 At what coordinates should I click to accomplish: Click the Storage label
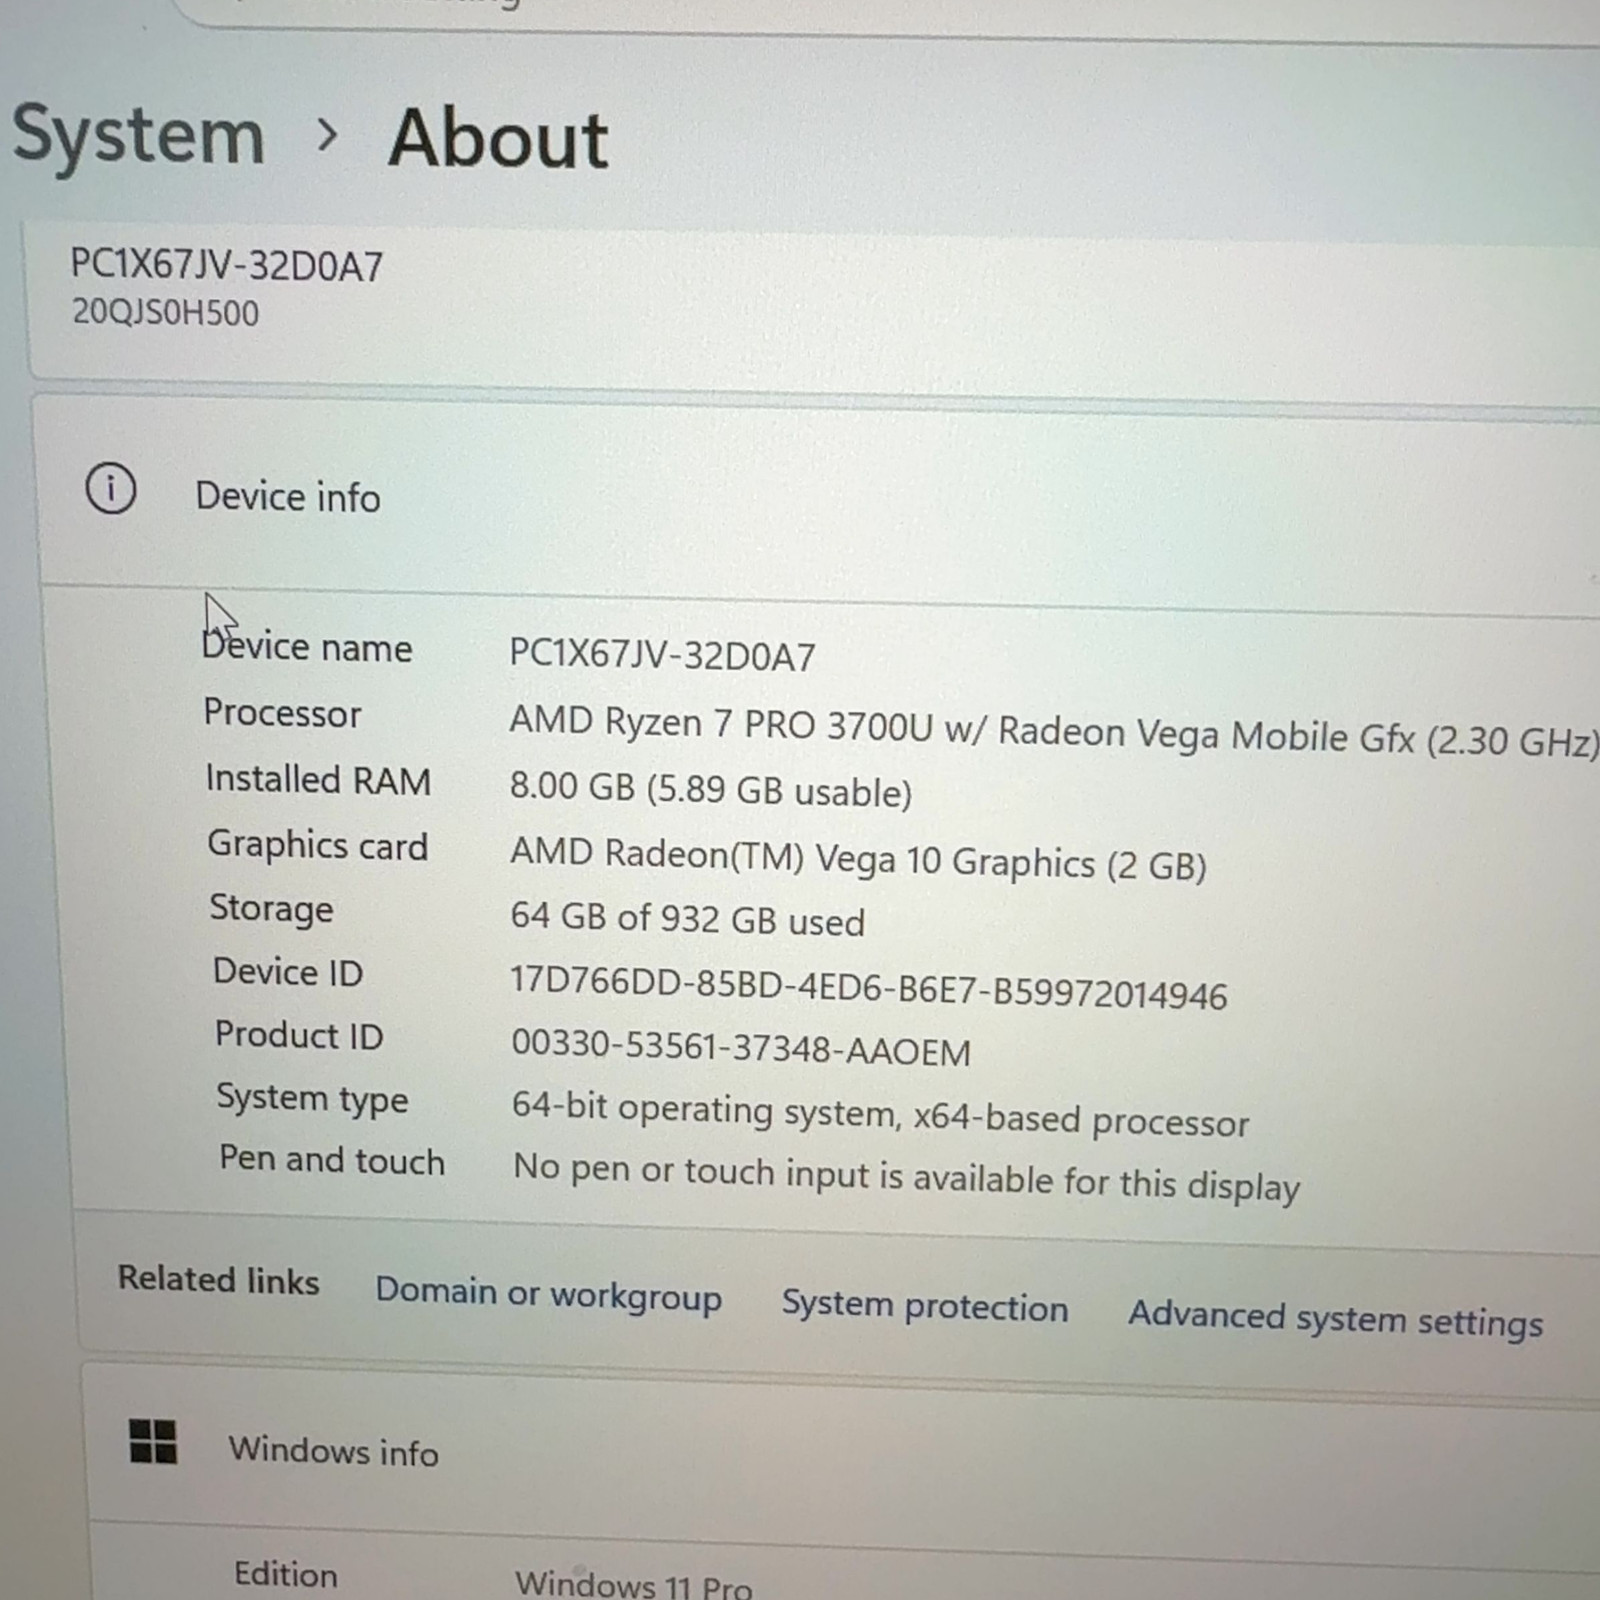271,909
